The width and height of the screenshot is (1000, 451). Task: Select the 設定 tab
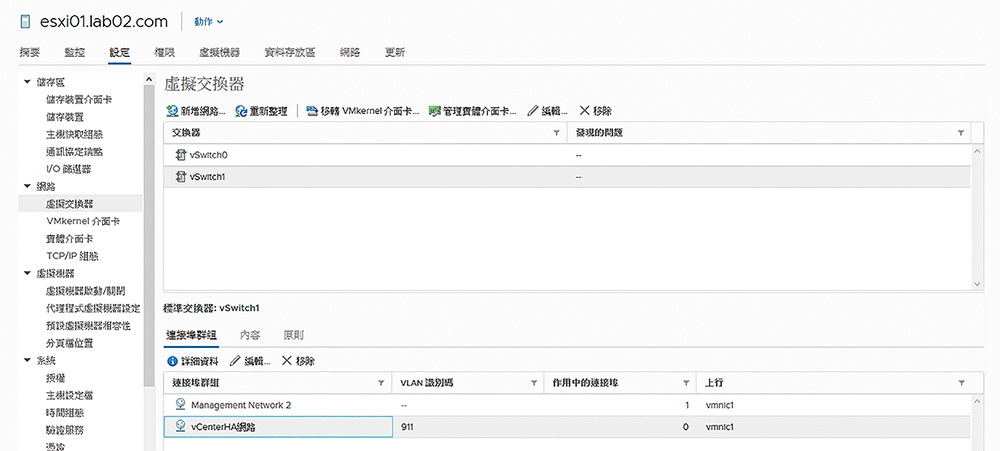pyautogui.click(x=119, y=53)
